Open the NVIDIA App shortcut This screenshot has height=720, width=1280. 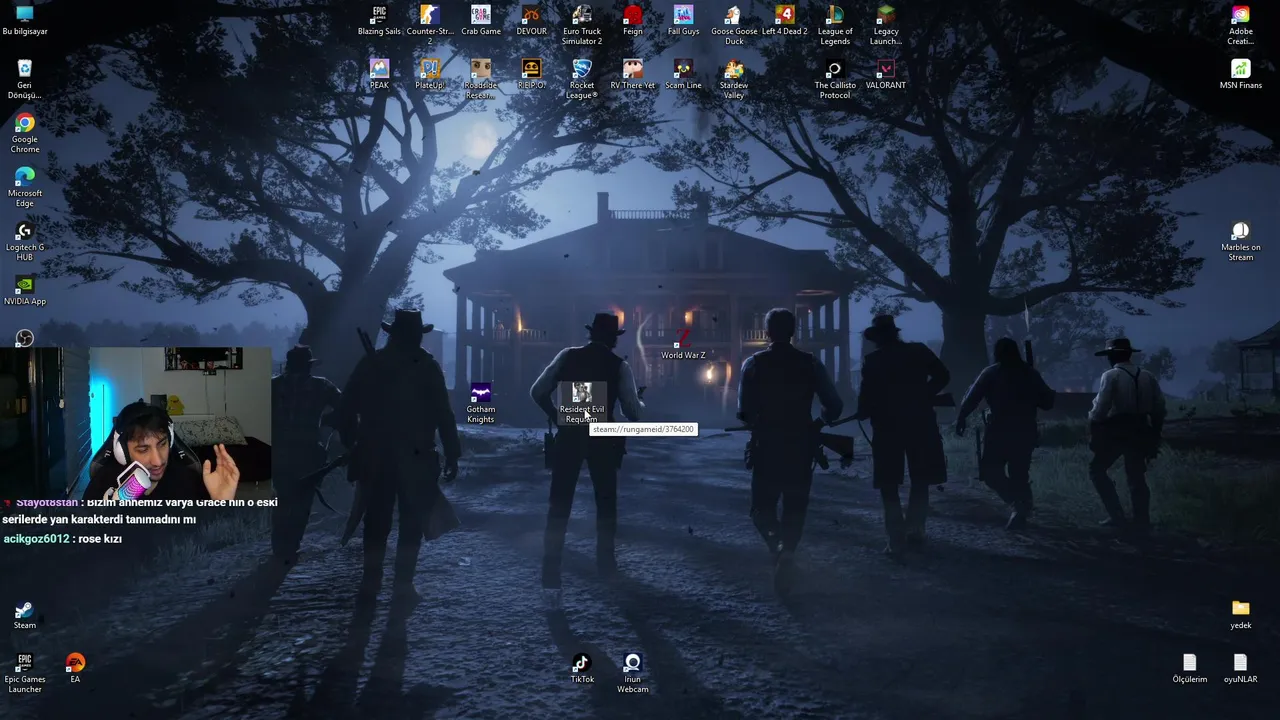pos(25,290)
